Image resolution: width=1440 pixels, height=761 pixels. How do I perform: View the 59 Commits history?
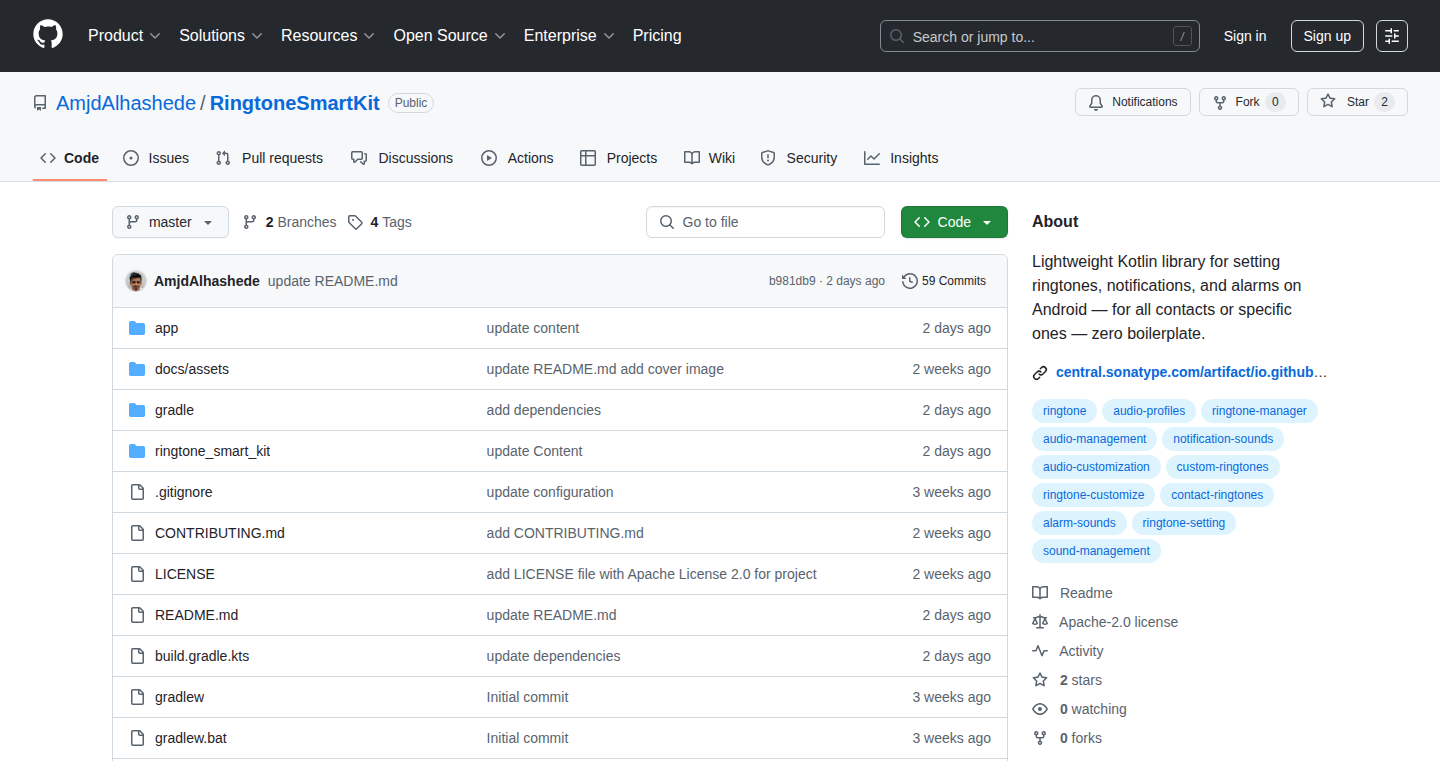coord(944,281)
